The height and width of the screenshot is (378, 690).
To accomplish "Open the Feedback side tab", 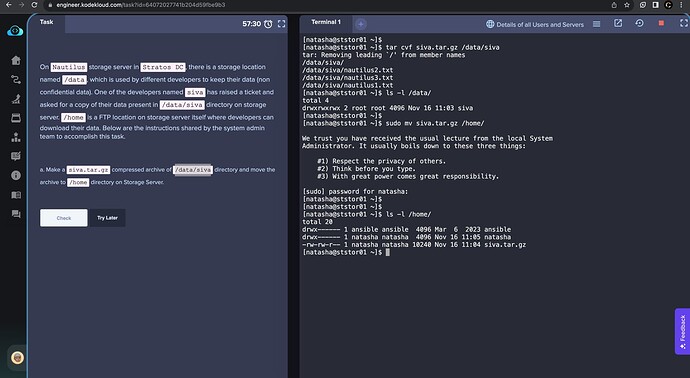I will [682, 331].
